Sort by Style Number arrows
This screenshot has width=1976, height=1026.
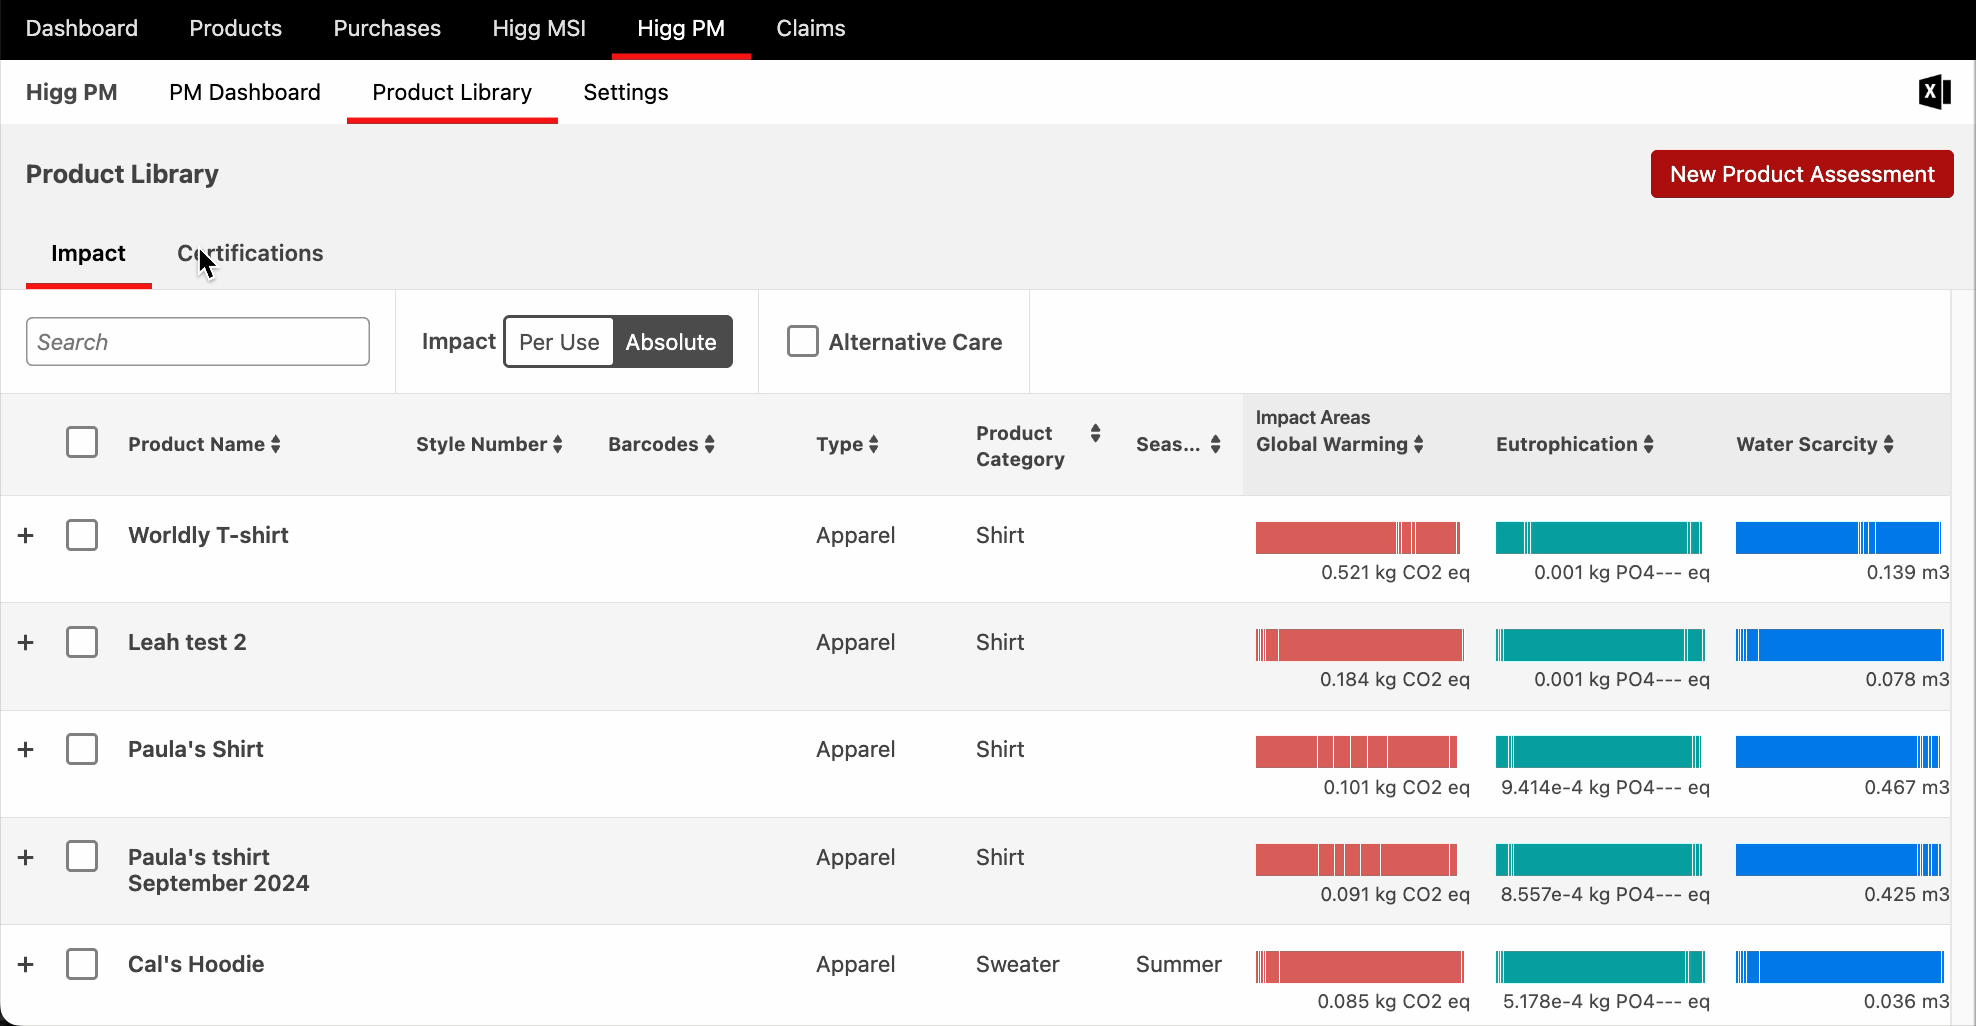(x=558, y=444)
